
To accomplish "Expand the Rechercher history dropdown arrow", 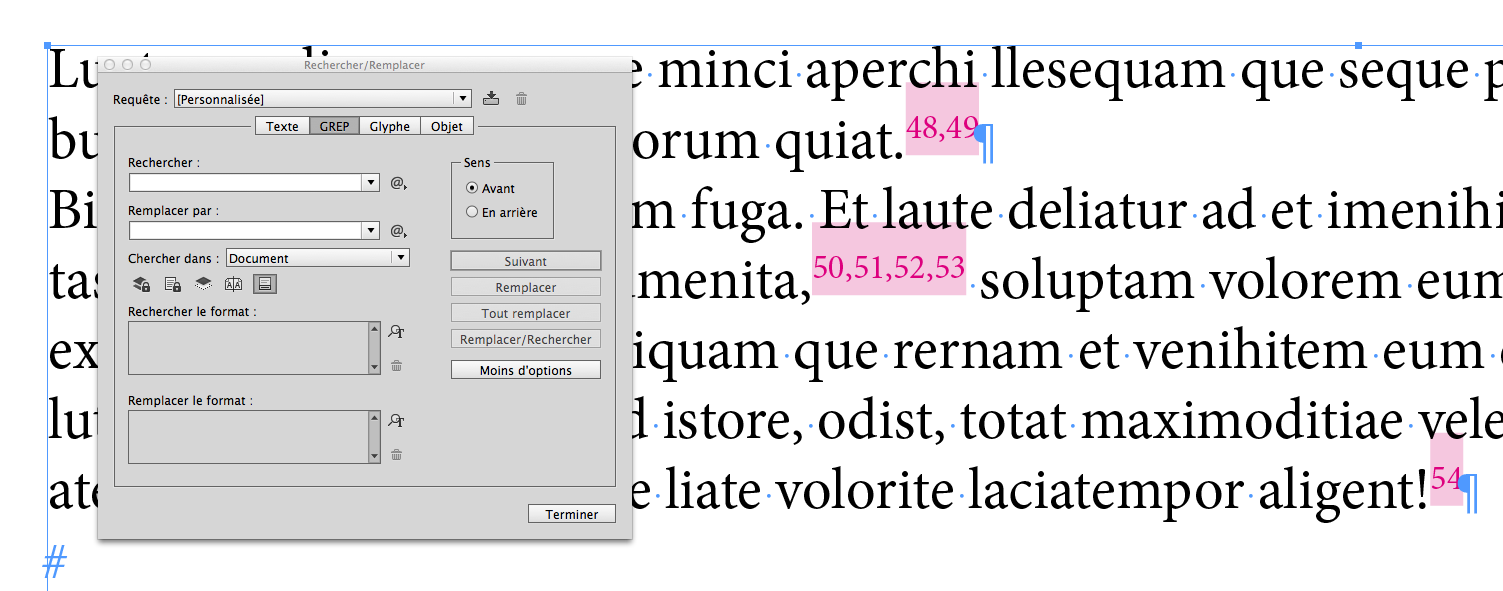I will pyautogui.click(x=371, y=183).
